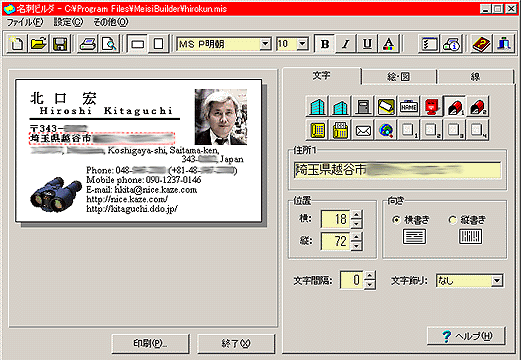This screenshot has width=521, height=360.
Task: Select the red mailbox postal code icon
Action: point(431,106)
